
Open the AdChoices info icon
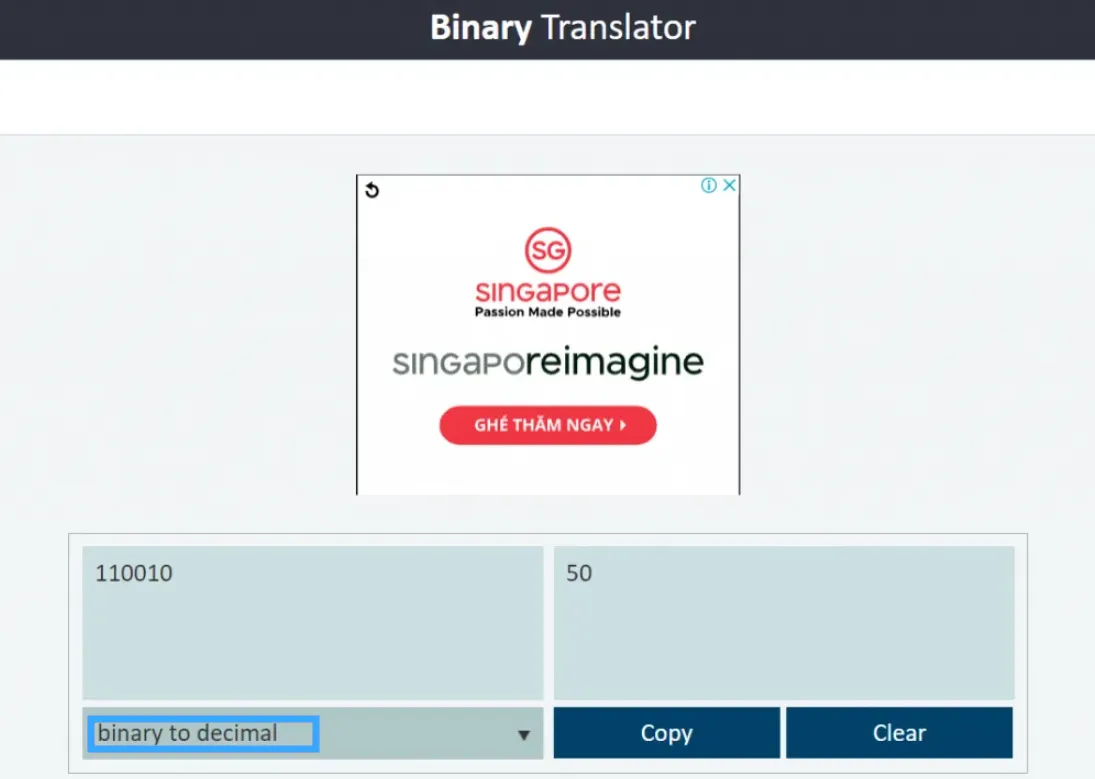[x=708, y=185]
